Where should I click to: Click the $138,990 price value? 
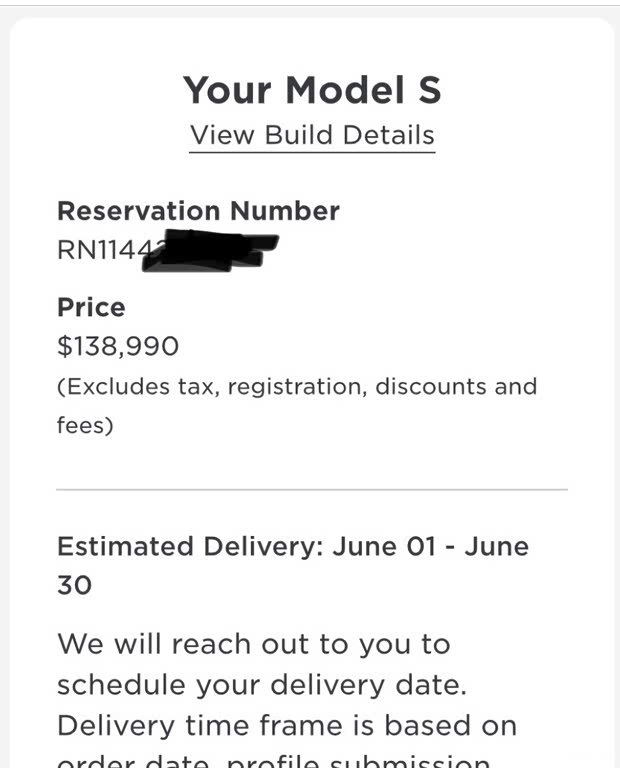click(118, 347)
